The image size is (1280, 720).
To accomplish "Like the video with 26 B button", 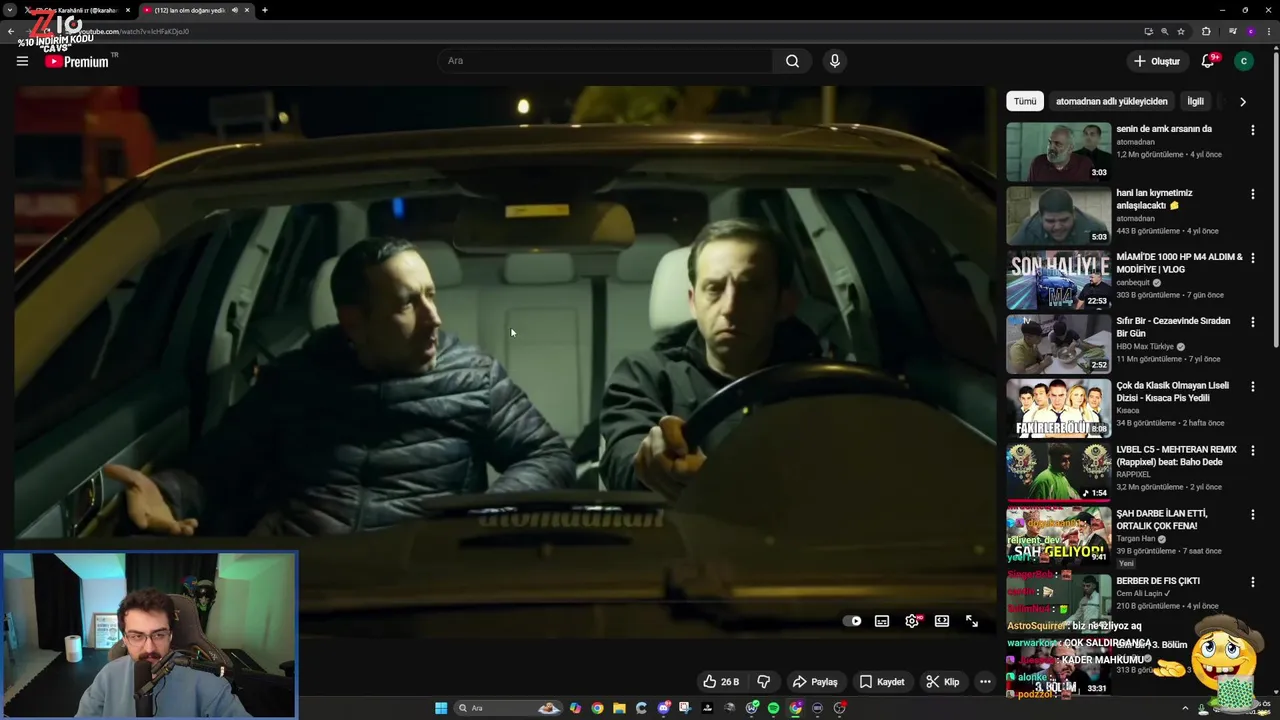I will (721, 682).
